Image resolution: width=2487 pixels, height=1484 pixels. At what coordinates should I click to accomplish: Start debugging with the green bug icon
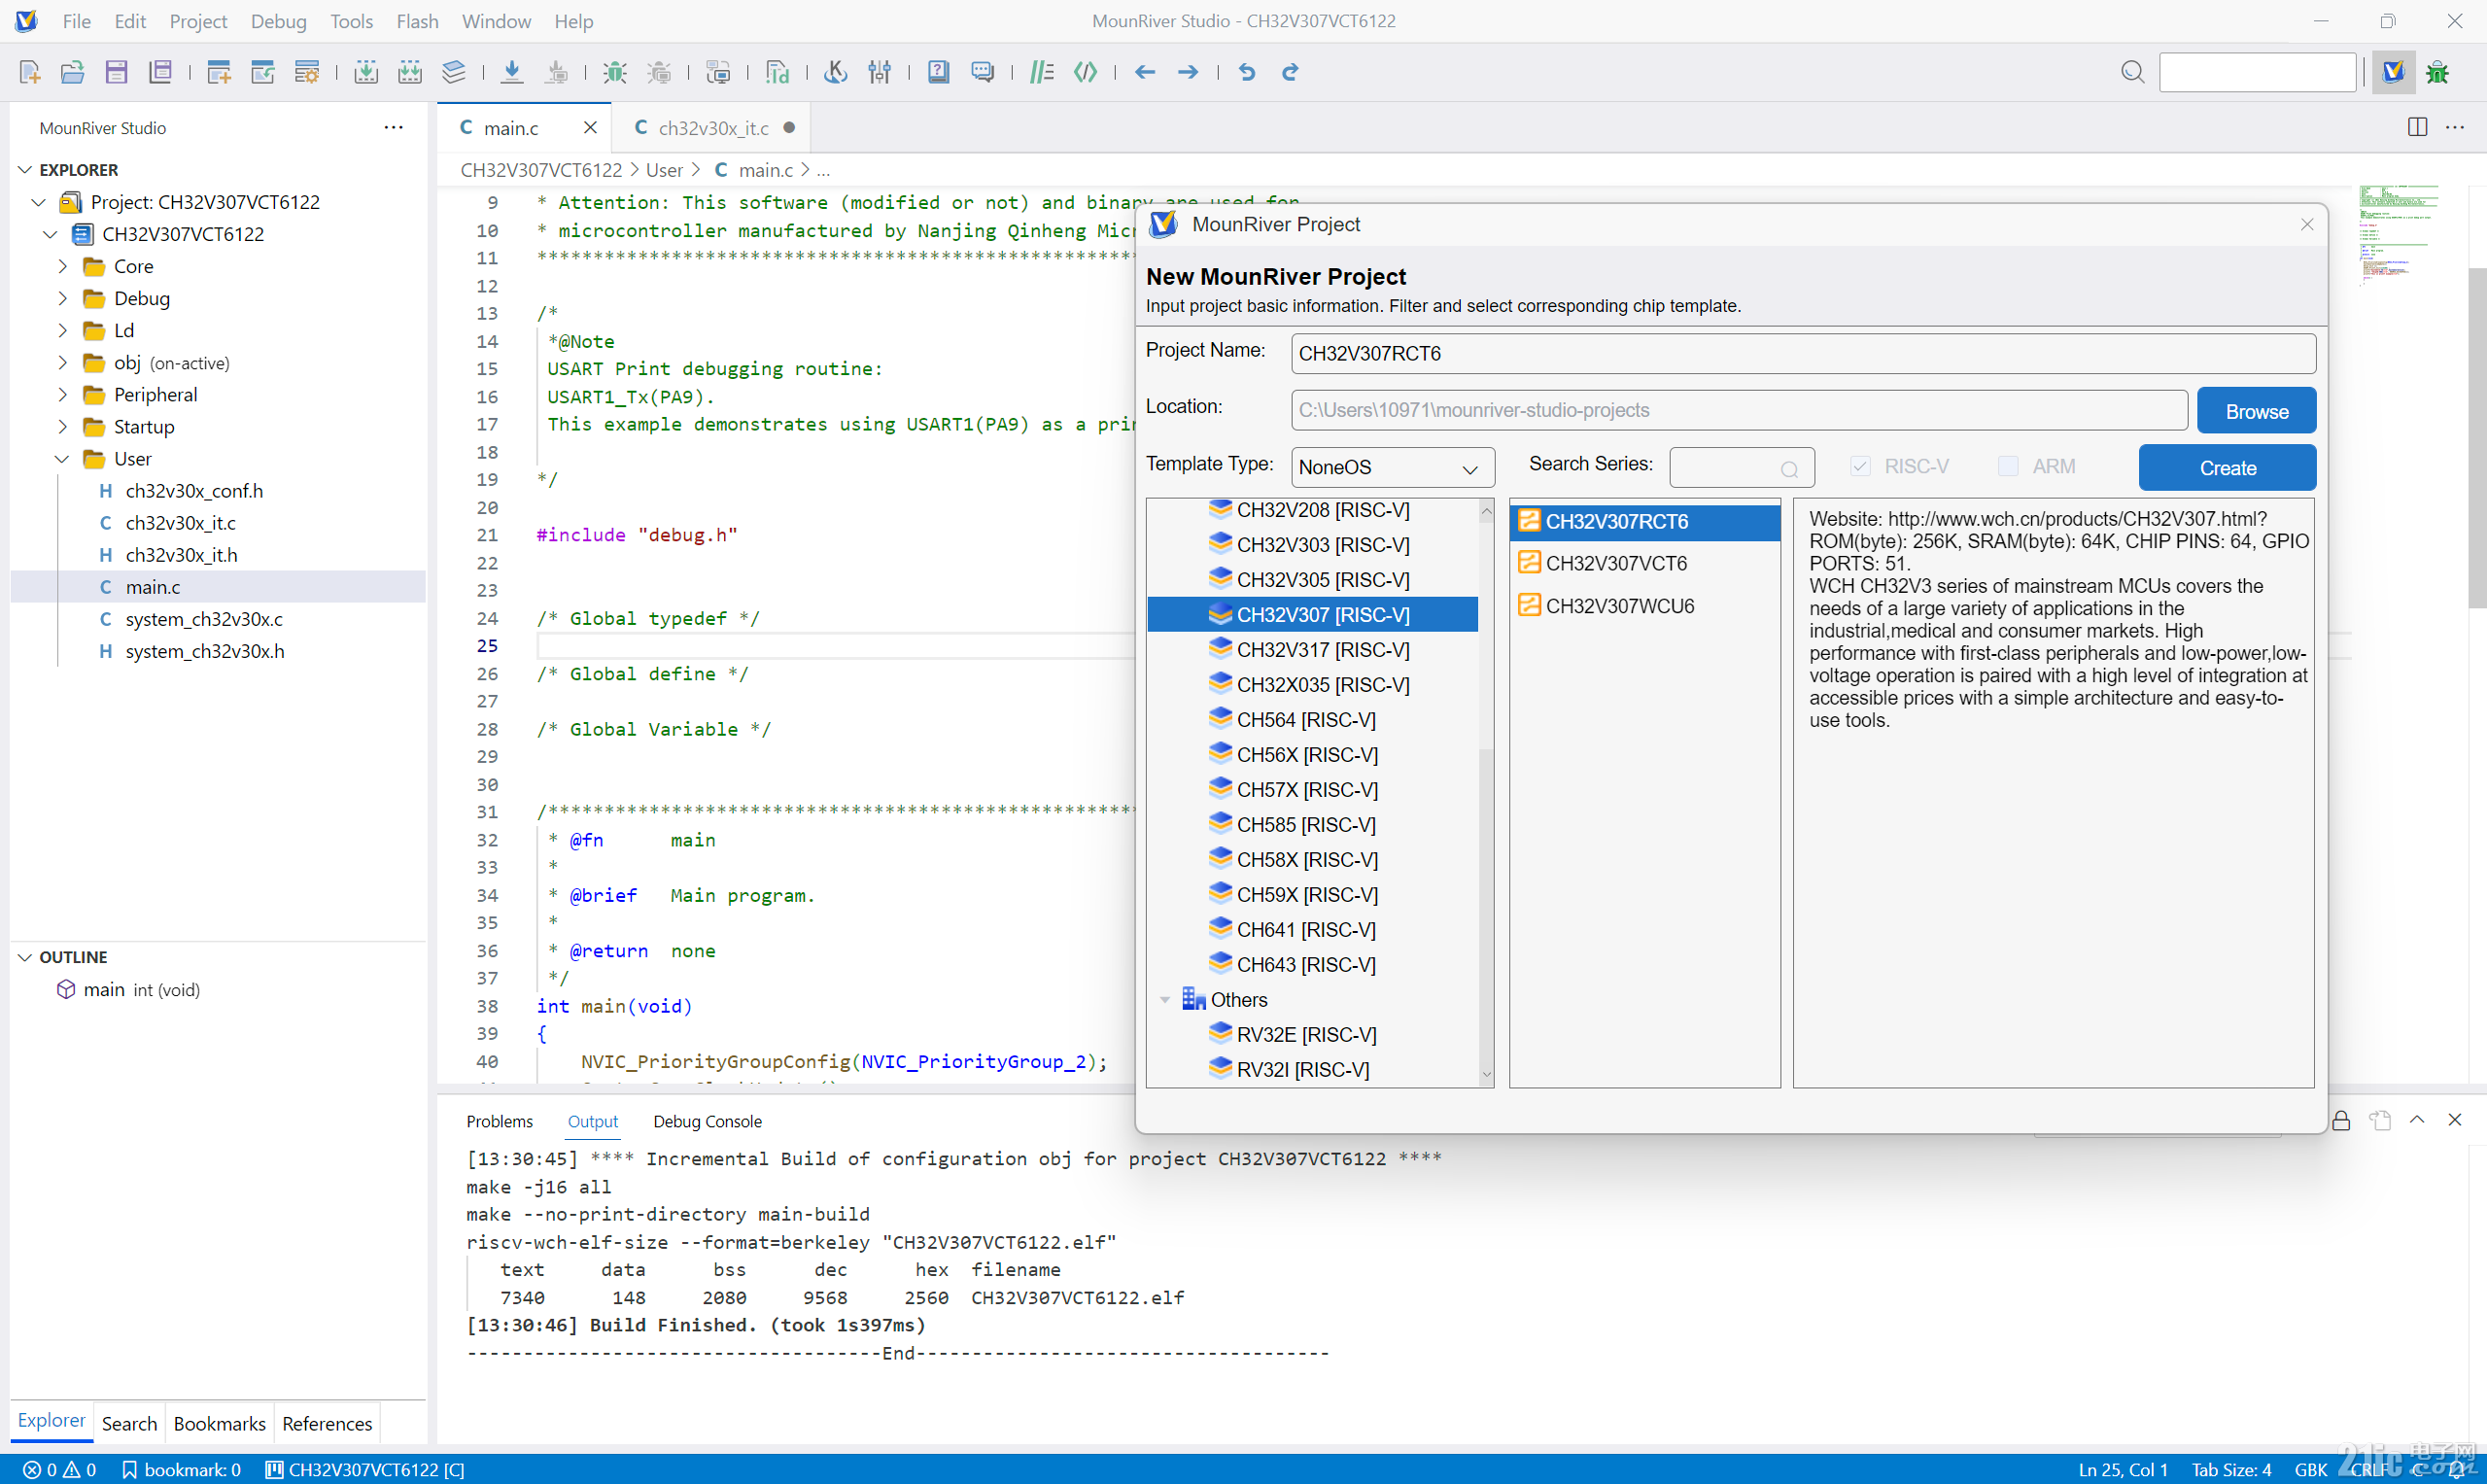click(x=615, y=72)
